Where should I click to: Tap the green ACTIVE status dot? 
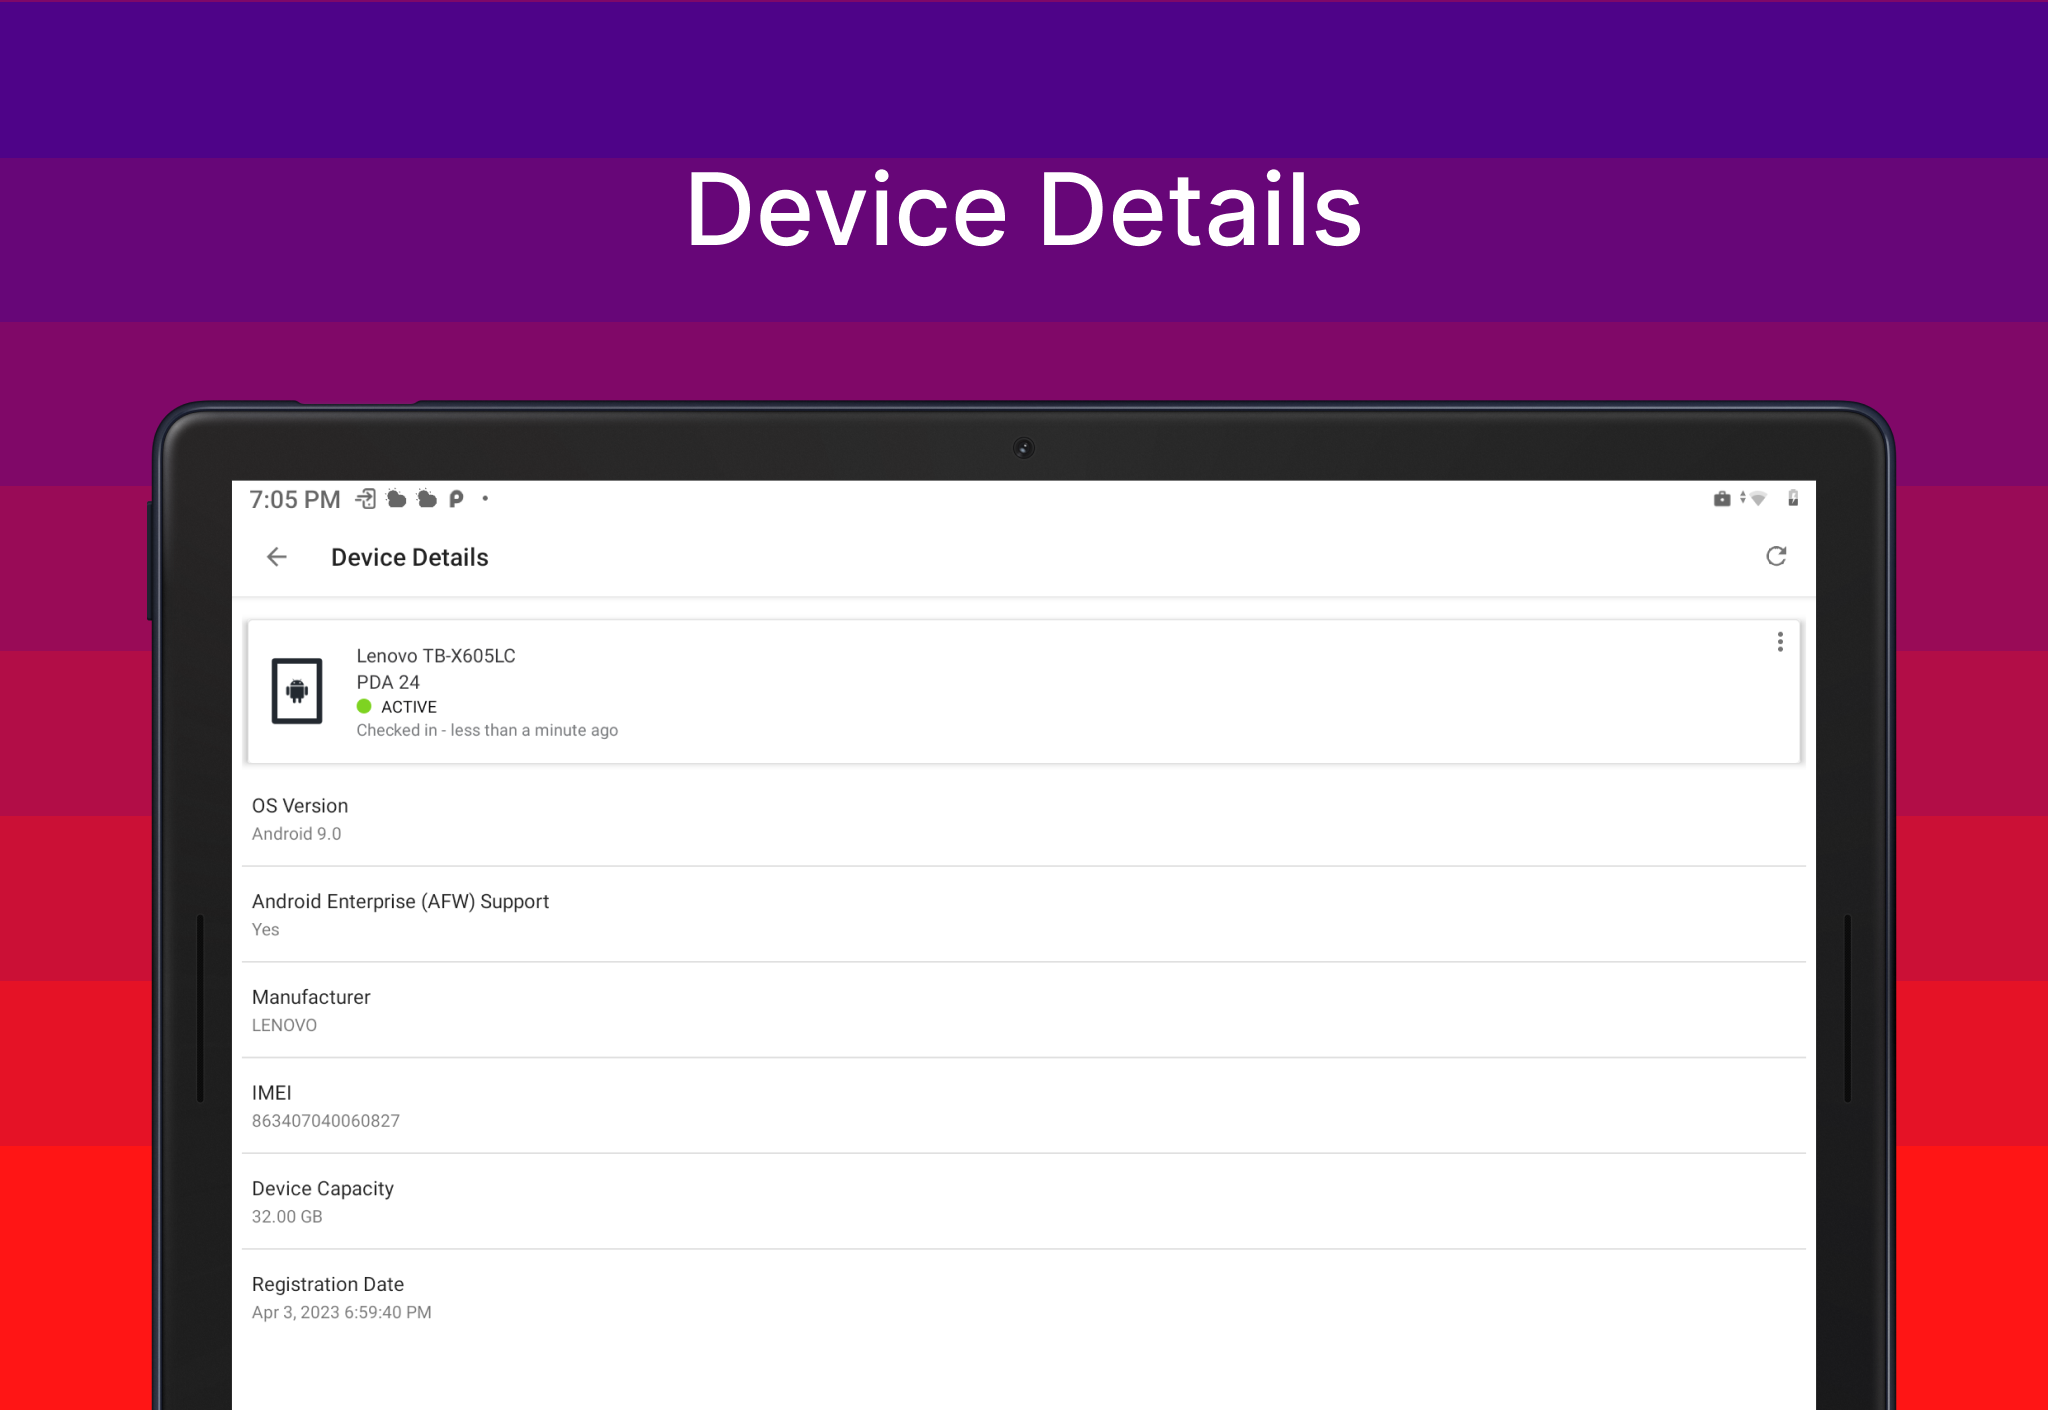[364, 706]
